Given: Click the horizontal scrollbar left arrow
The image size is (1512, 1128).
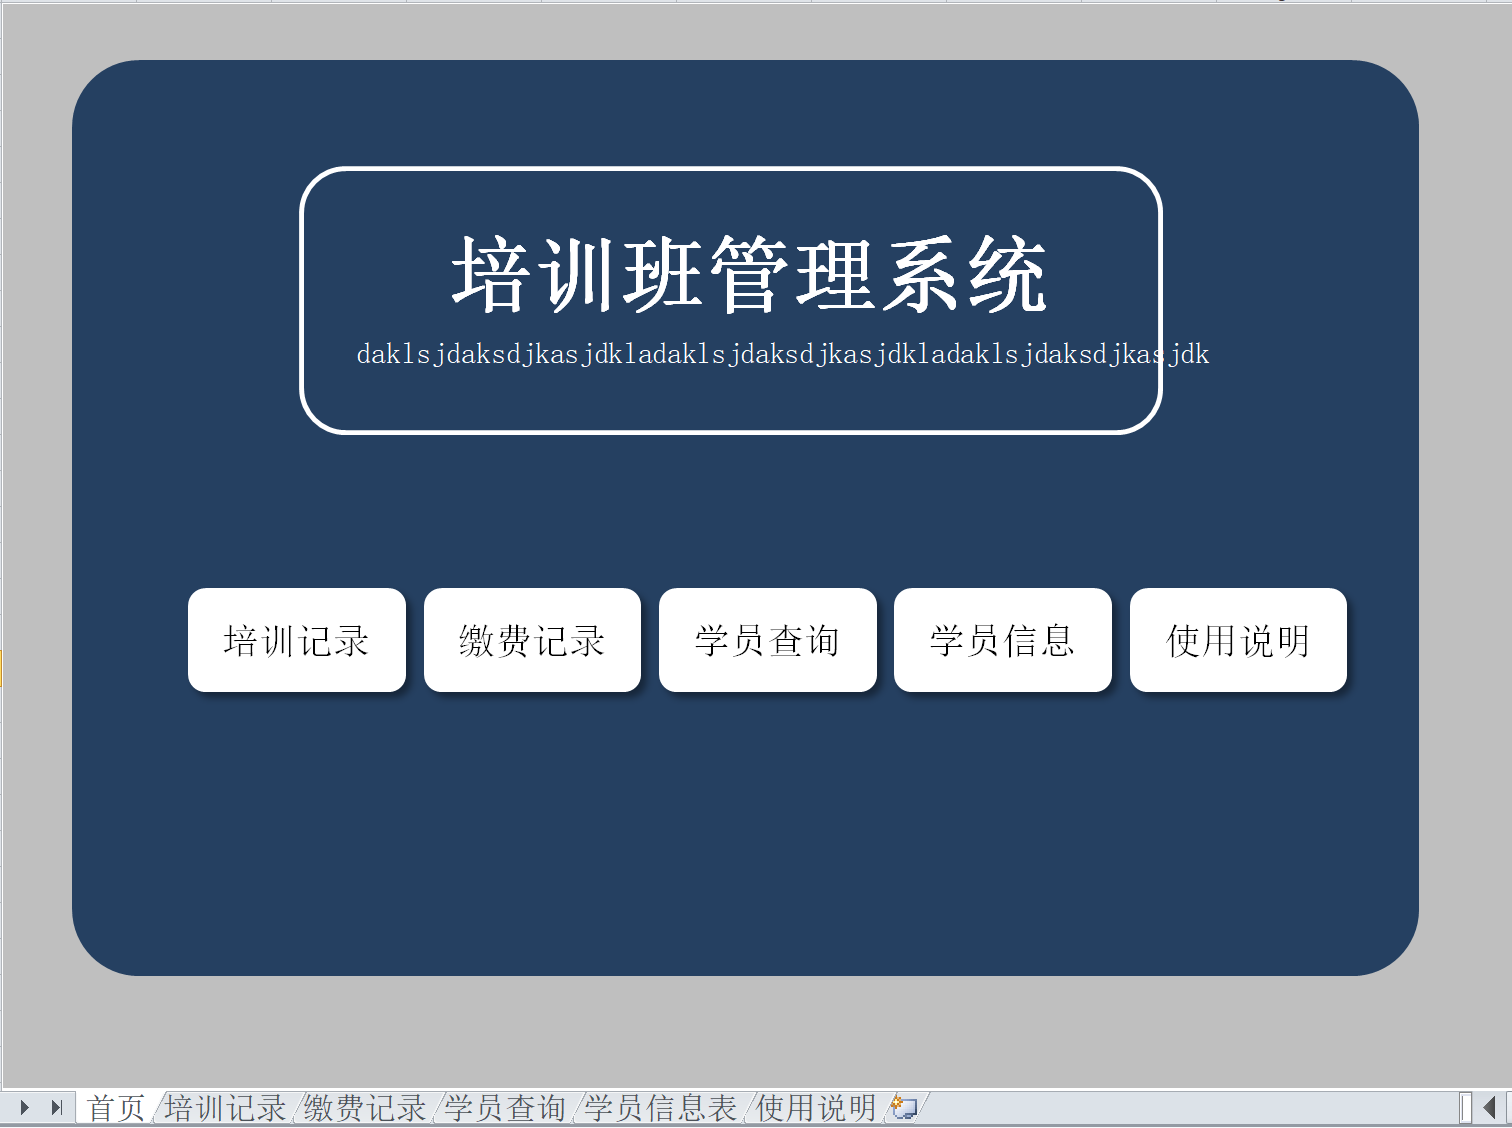Looking at the screenshot, I should (1490, 1107).
